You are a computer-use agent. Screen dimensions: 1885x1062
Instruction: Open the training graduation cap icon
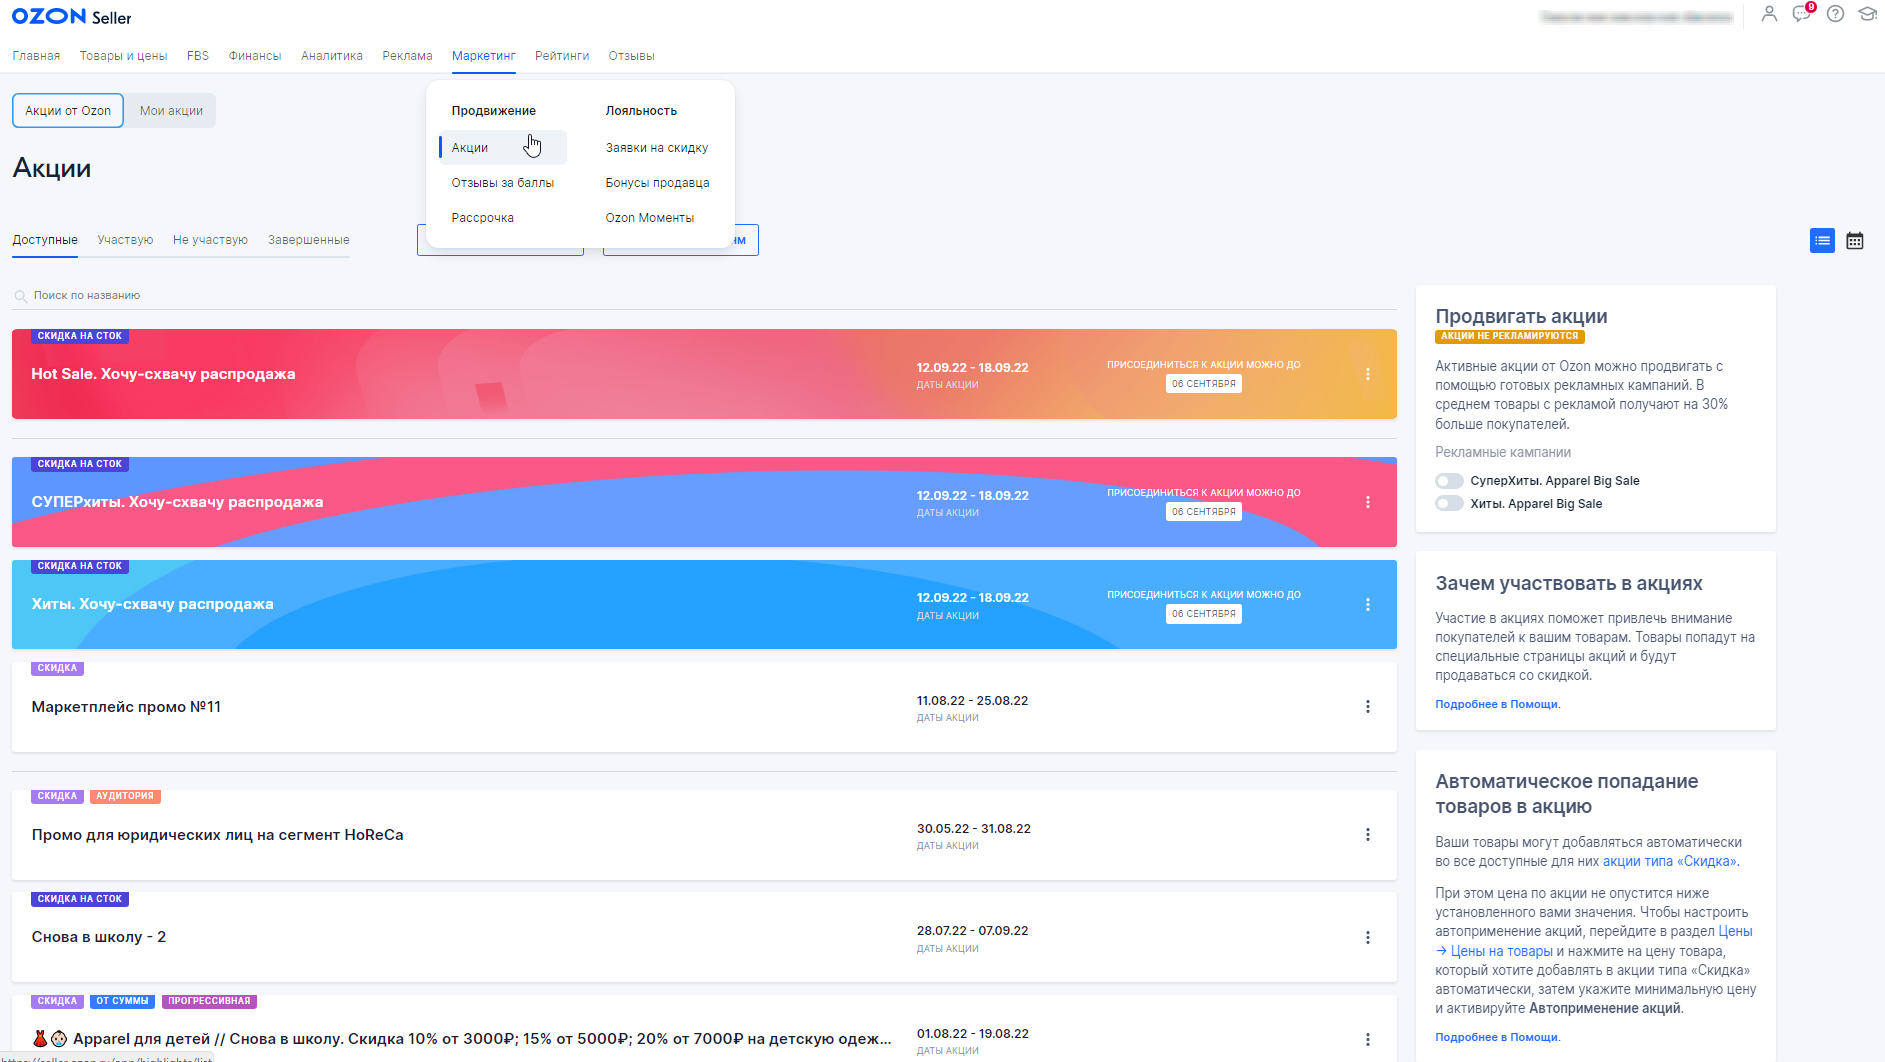coord(1867,14)
